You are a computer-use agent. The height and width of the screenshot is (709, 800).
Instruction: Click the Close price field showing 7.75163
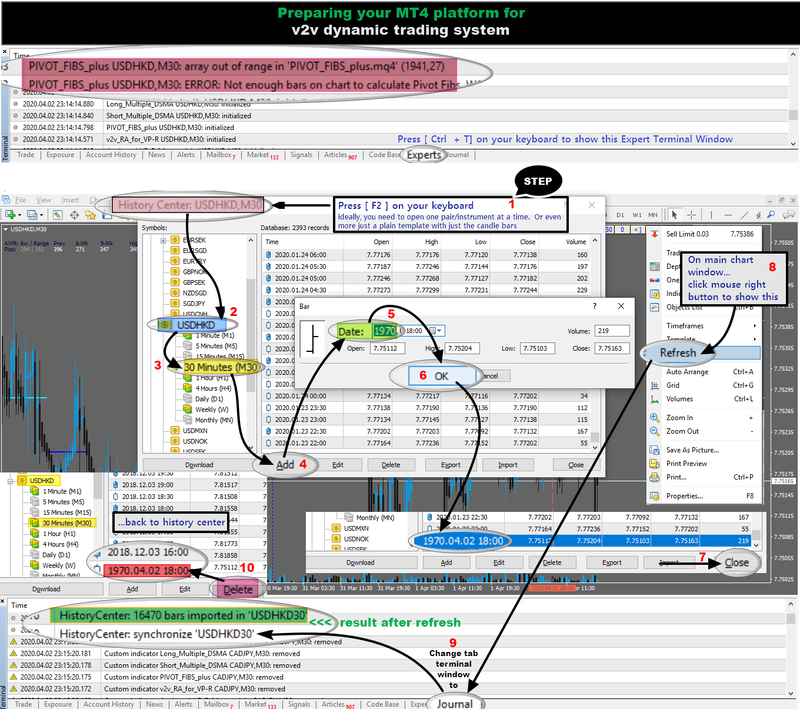click(x=611, y=348)
